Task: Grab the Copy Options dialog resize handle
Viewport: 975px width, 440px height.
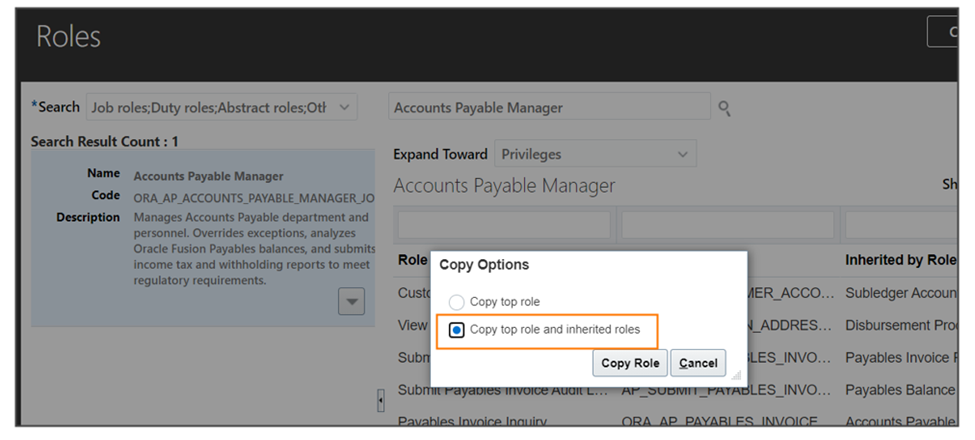Action: 736,375
